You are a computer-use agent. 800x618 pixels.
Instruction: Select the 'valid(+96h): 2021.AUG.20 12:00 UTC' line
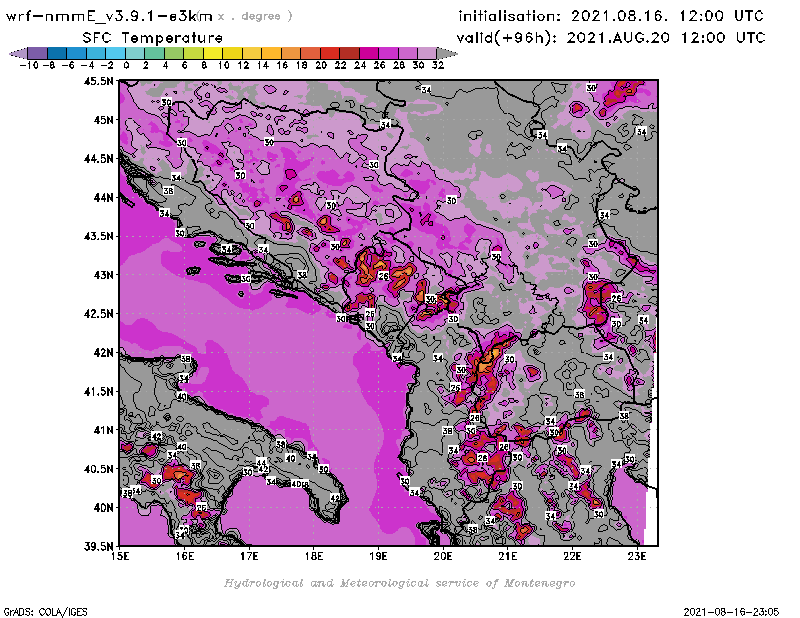[x=611, y=37]
